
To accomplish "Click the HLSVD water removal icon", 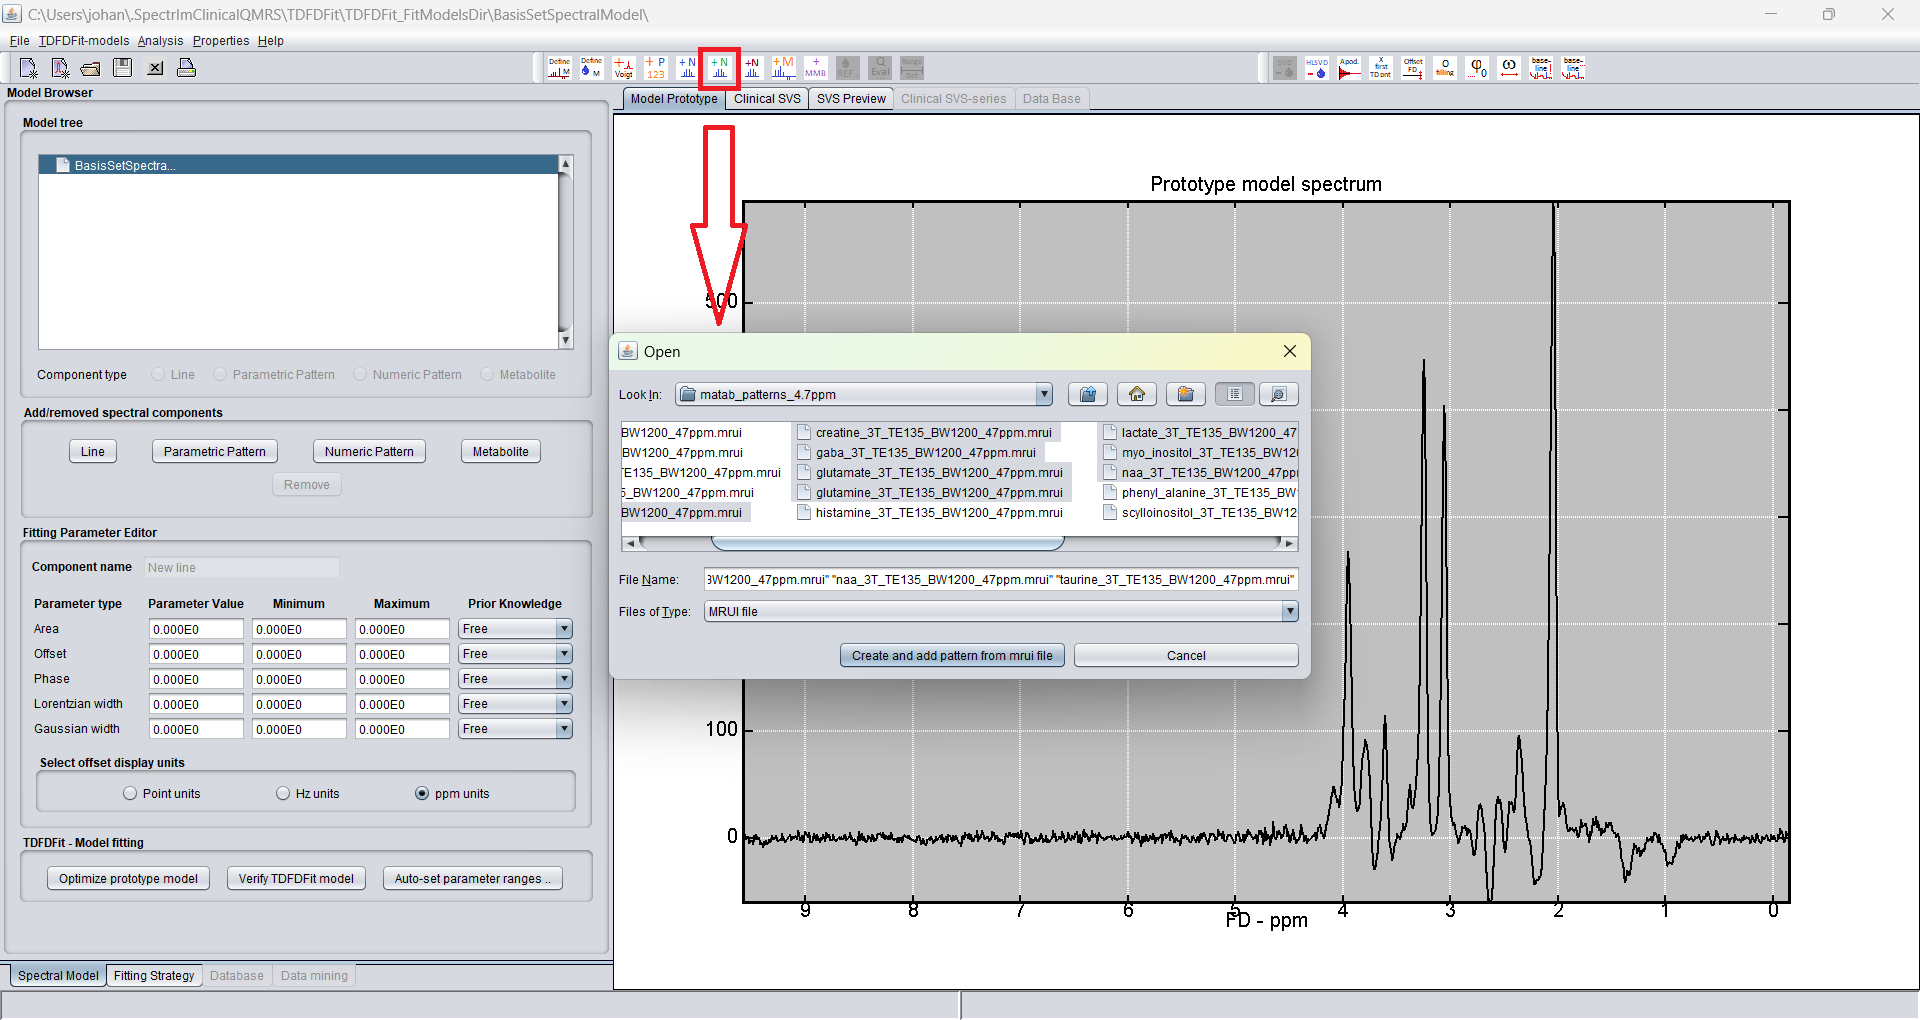I will click(1317, 67).
